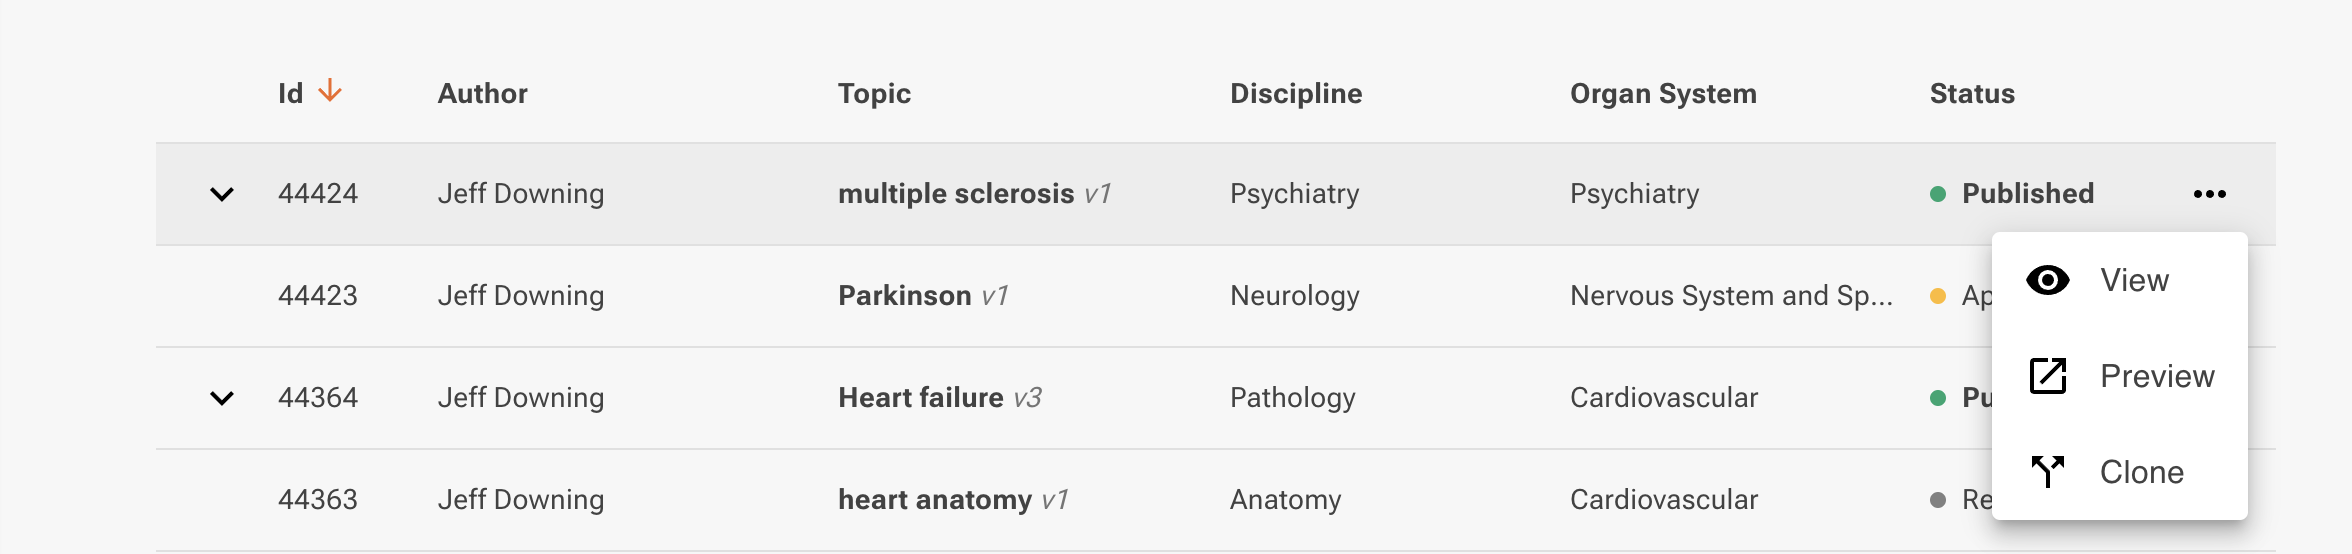Choose Preview in the actions menu

coord(2157,376)
